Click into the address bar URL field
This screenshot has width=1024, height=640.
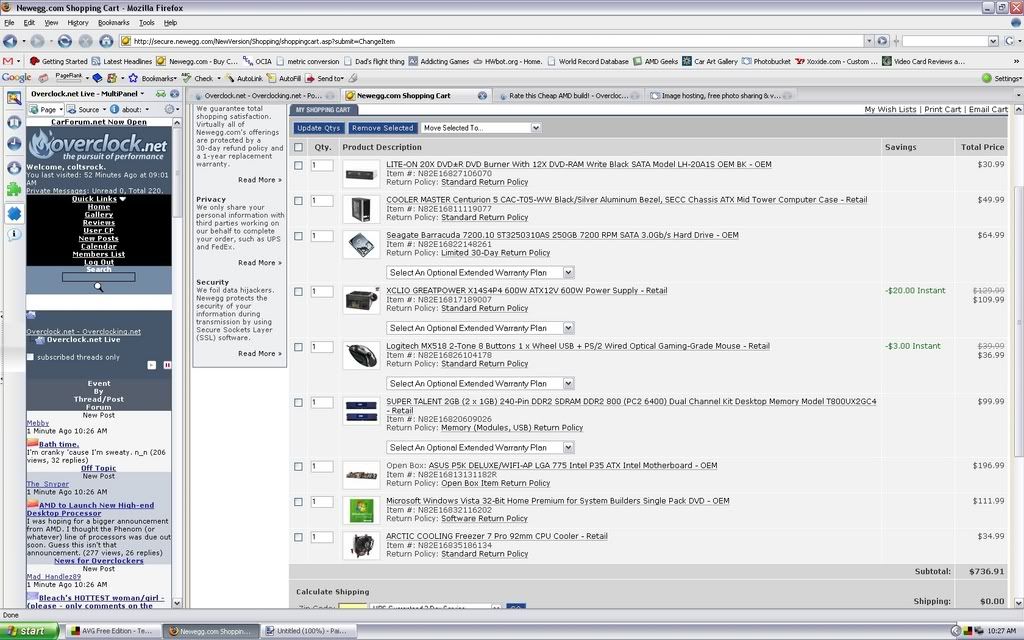[491, 41]
